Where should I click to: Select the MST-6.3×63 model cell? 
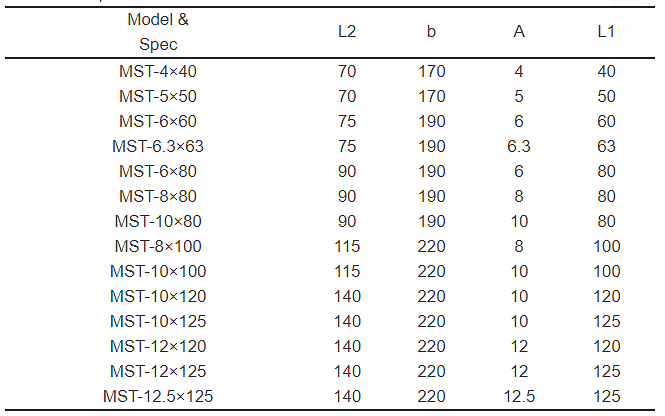158,147
